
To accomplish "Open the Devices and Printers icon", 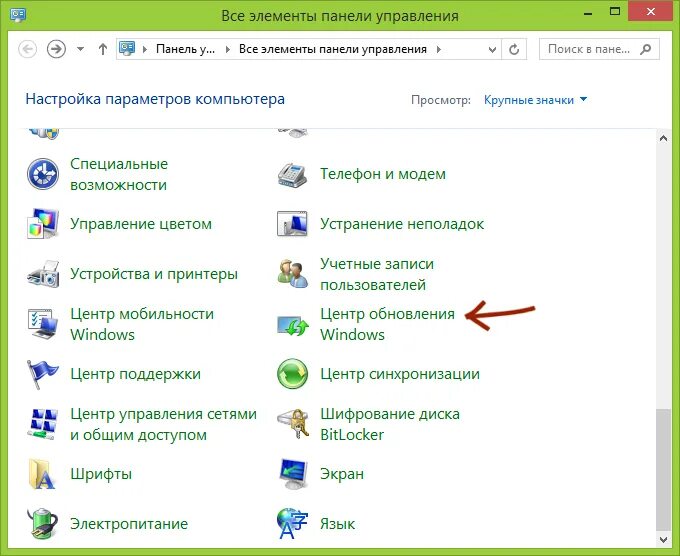I will (x=43, y=274).
